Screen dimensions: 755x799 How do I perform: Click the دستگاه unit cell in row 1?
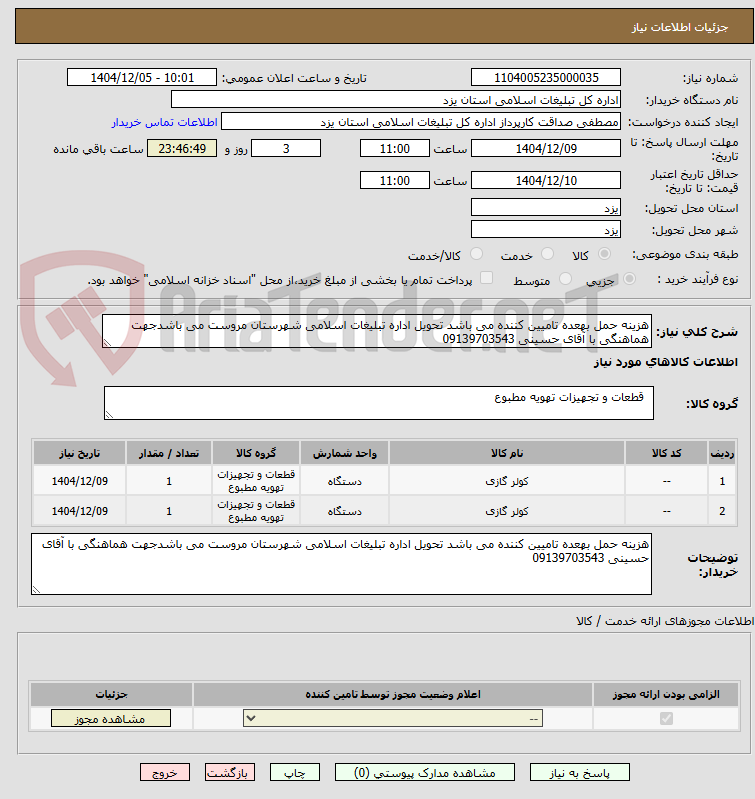345,482
